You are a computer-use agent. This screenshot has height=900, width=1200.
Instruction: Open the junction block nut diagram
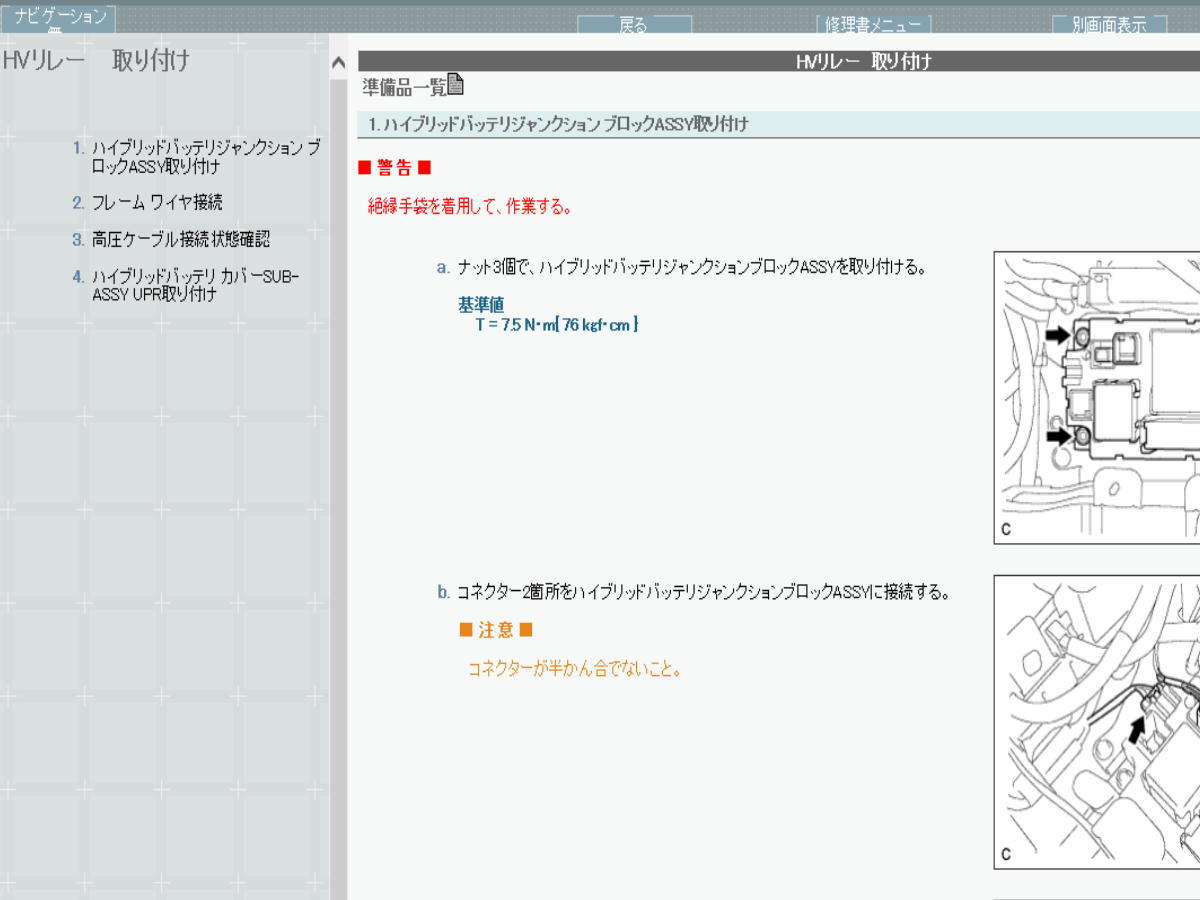[1096, 397]
